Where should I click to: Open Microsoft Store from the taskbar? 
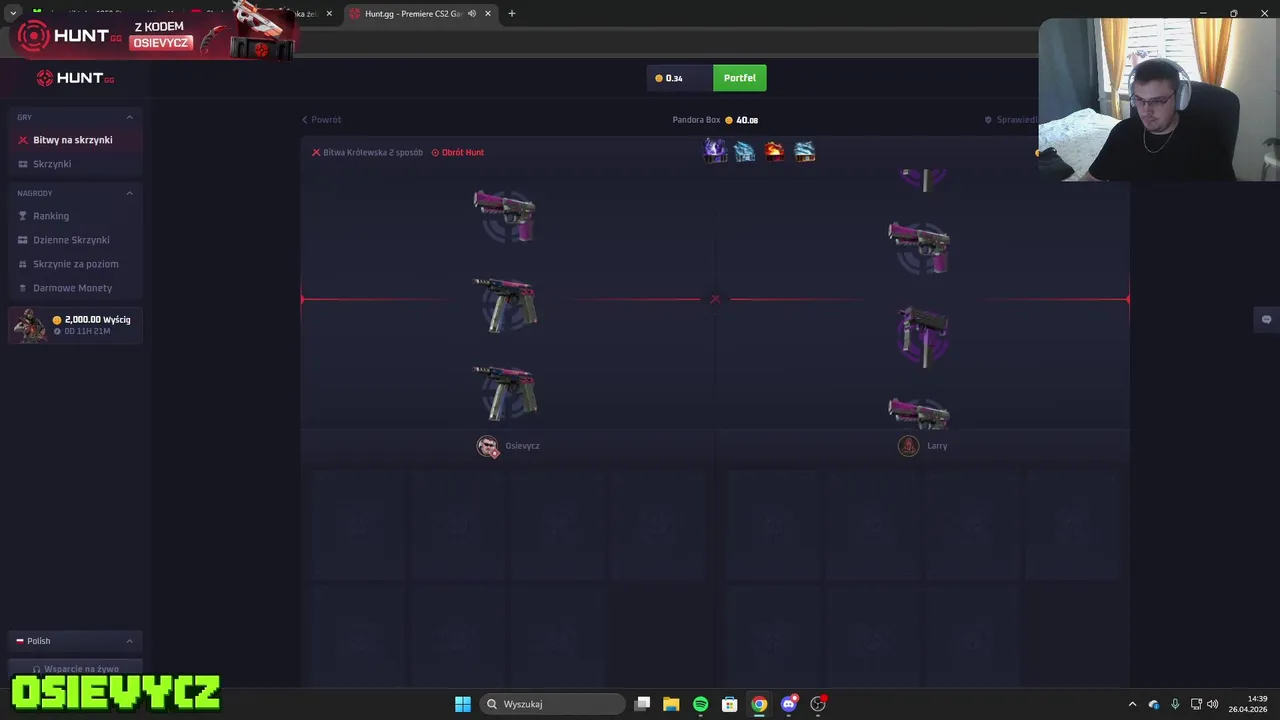pos(730,704)
